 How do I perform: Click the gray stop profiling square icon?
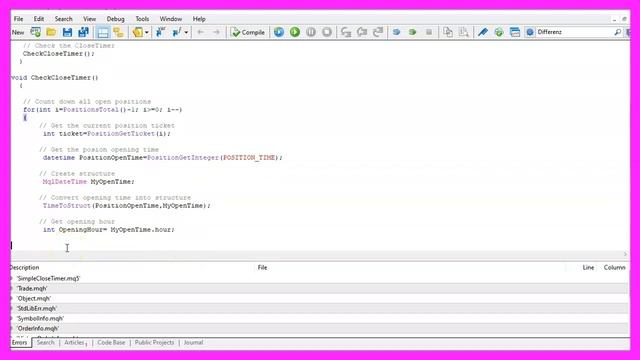pos(429,32)
